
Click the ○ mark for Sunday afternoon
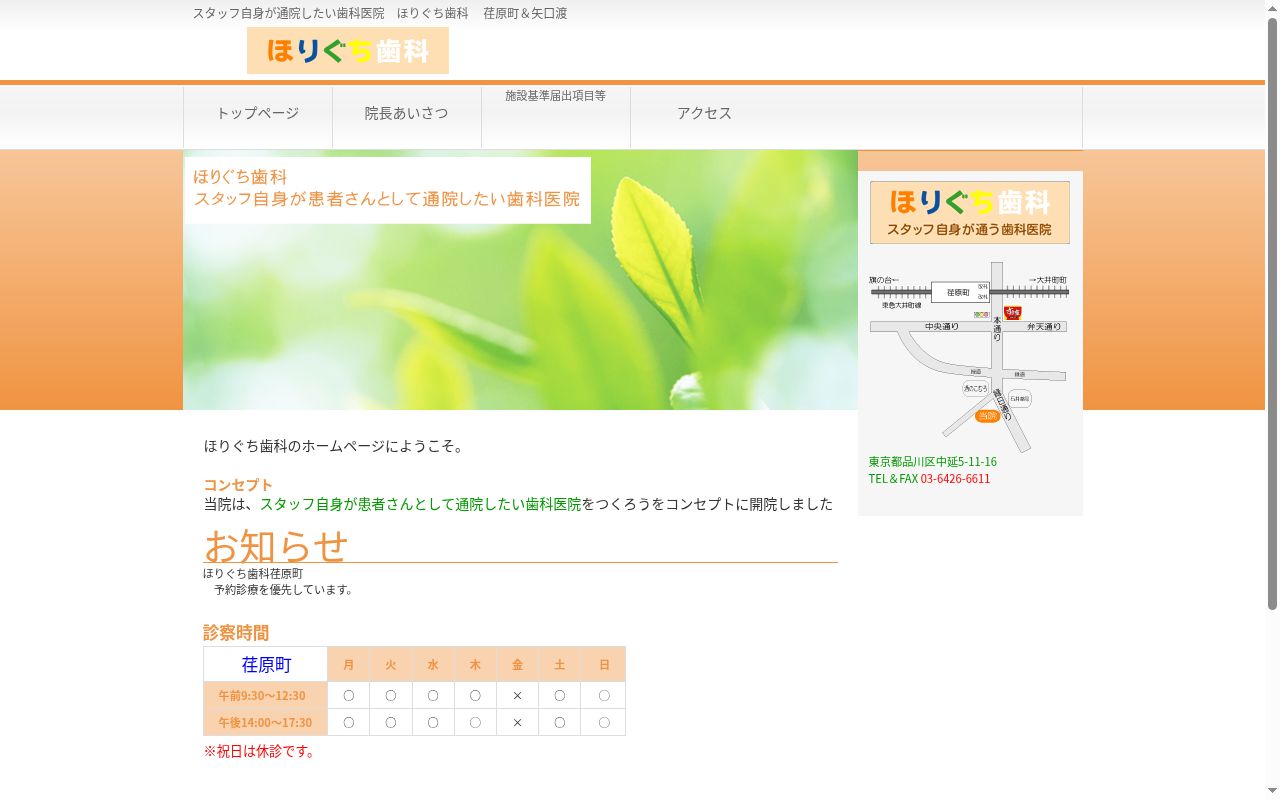click(x=604, y=723)
